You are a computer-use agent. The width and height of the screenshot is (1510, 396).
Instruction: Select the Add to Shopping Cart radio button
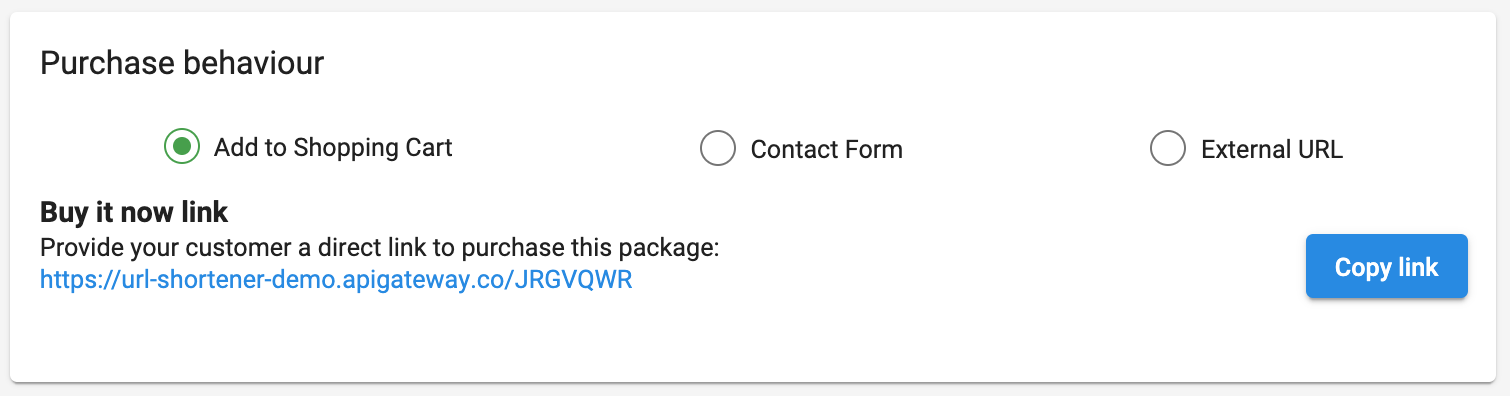tap(181, 147)
